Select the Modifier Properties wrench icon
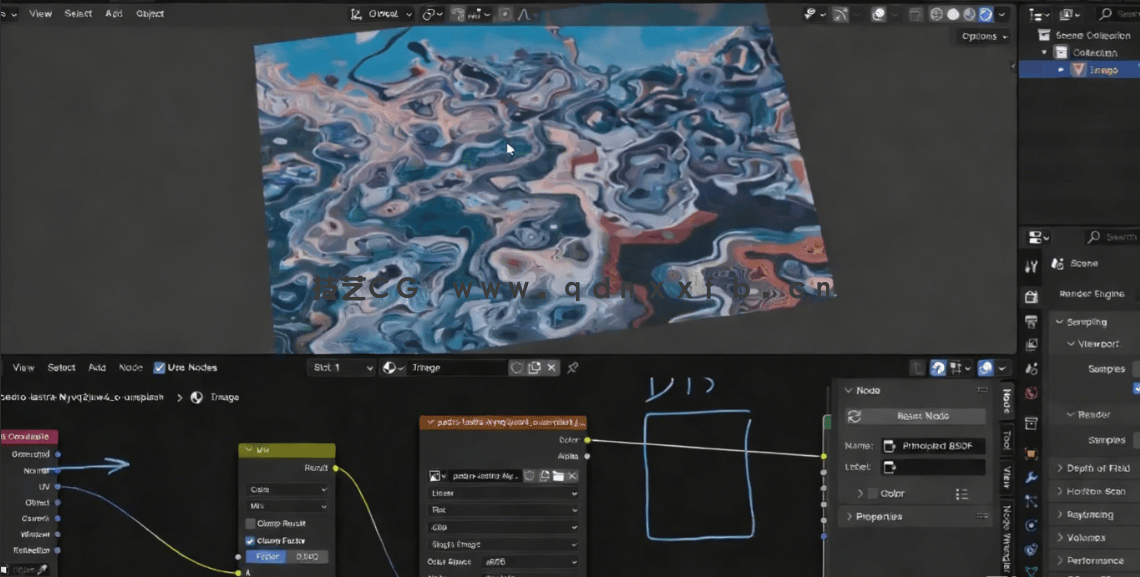 (x=1032, y=479)
